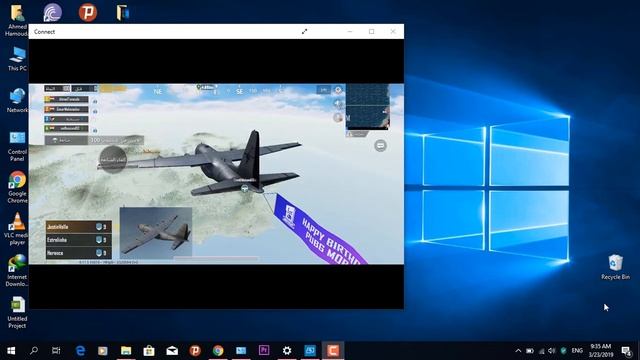Tap the round dark jump button over plane wing
640x360 pixels.
[x=113, y=160]
